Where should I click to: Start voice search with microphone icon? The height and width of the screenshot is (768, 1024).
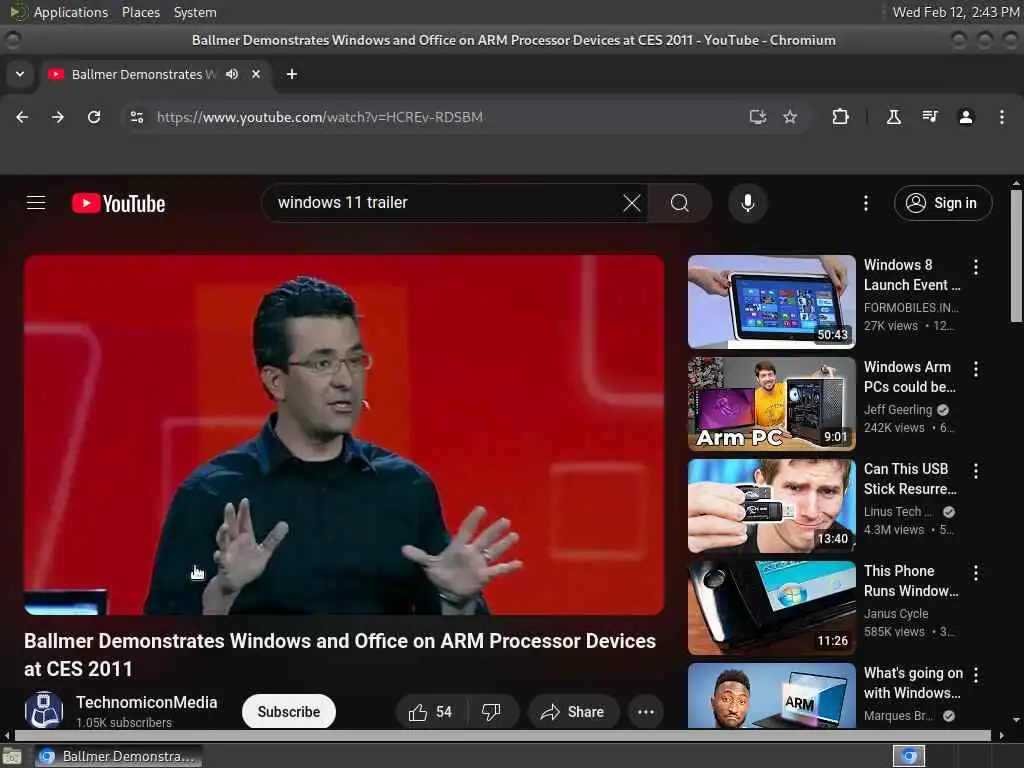(x=748, y=203)
